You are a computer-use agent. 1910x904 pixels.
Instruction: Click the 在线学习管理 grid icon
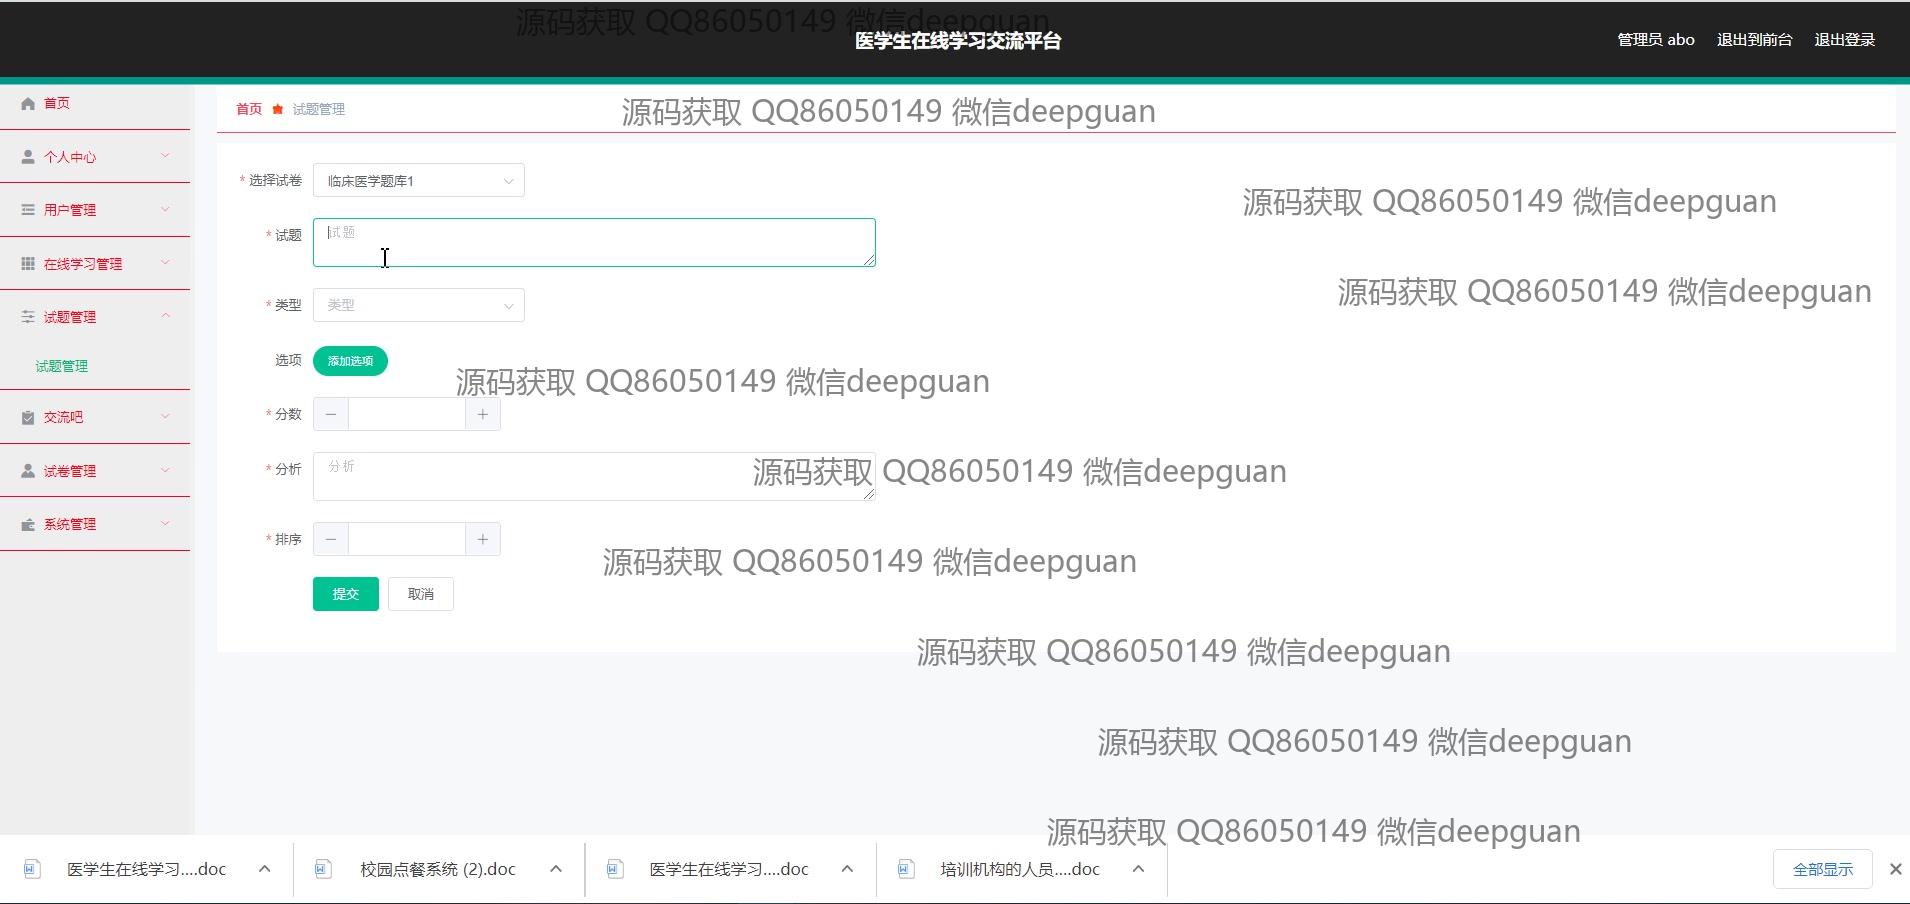(x=28, y=264)
